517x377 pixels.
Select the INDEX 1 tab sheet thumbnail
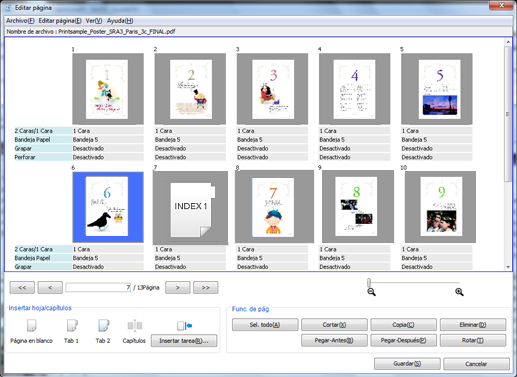point(190,208)
